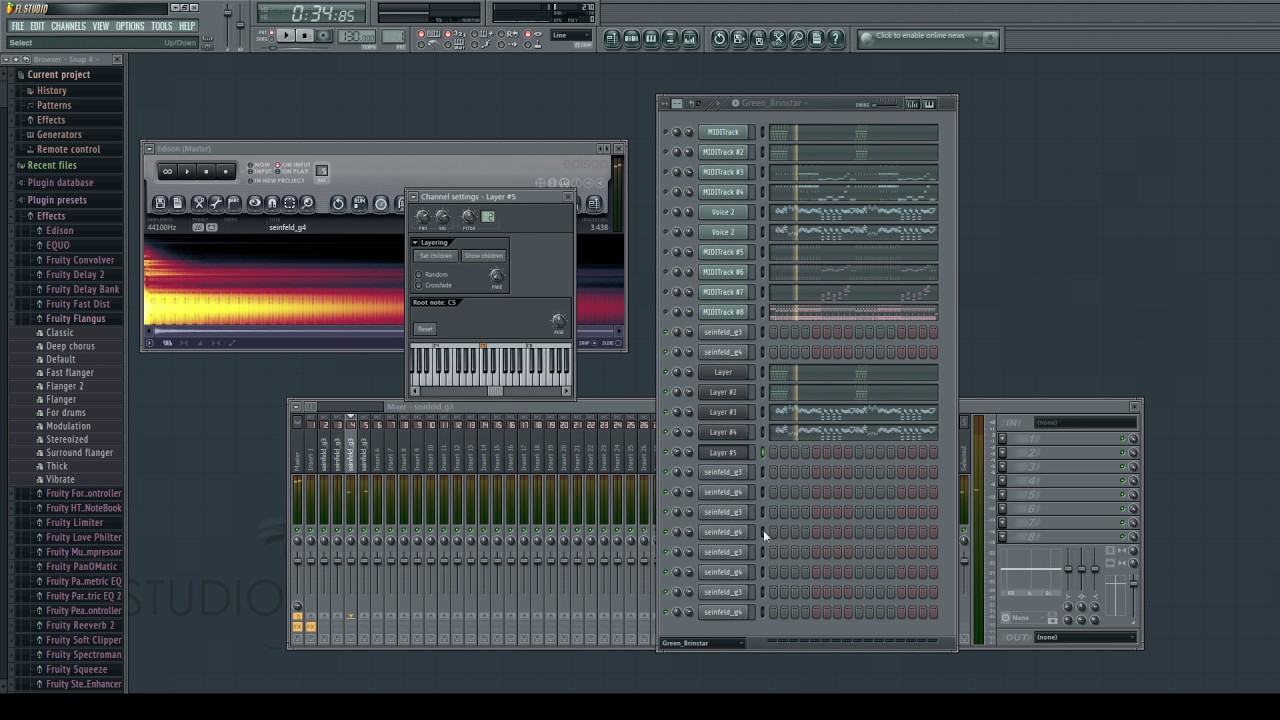Click the Edison loop transport button
This screenshot has height=720, width=1280.
(168, 171)
